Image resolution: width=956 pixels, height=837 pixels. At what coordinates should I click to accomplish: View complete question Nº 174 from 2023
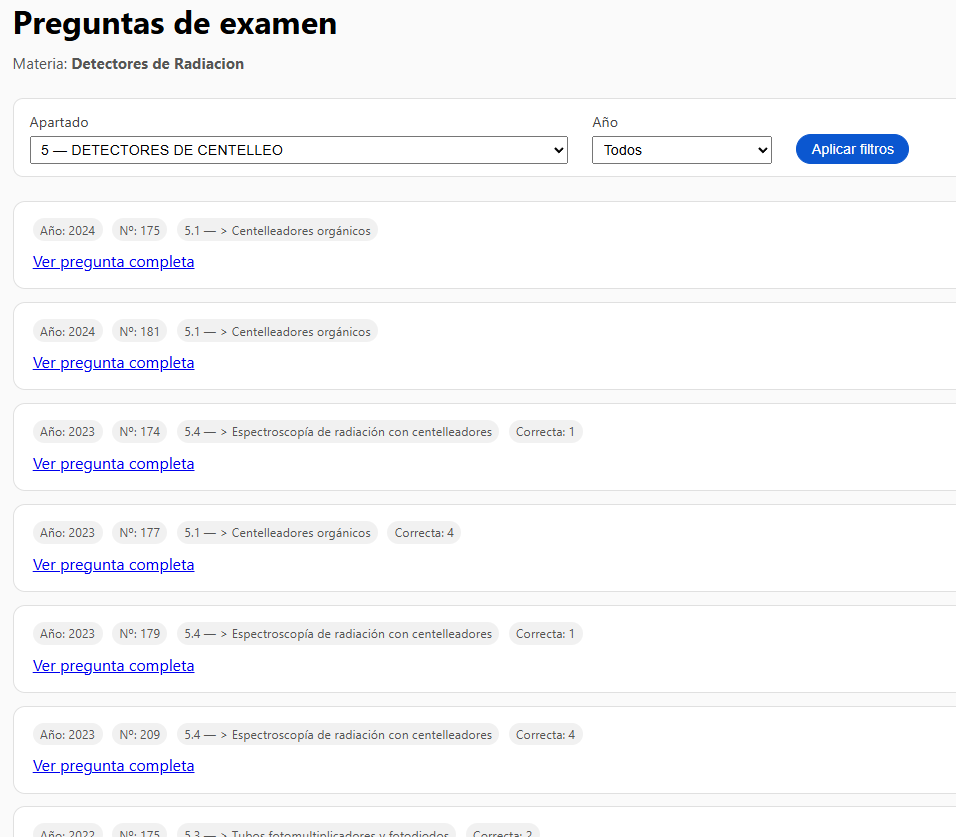tap(113, 464)
